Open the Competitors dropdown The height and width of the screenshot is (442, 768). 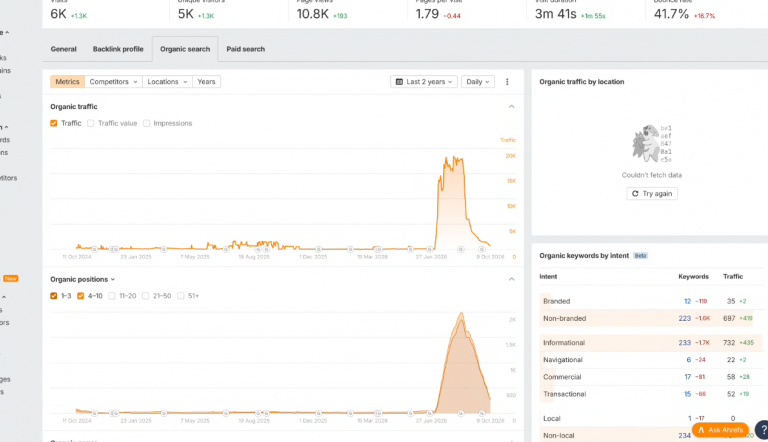pos(113,82)
